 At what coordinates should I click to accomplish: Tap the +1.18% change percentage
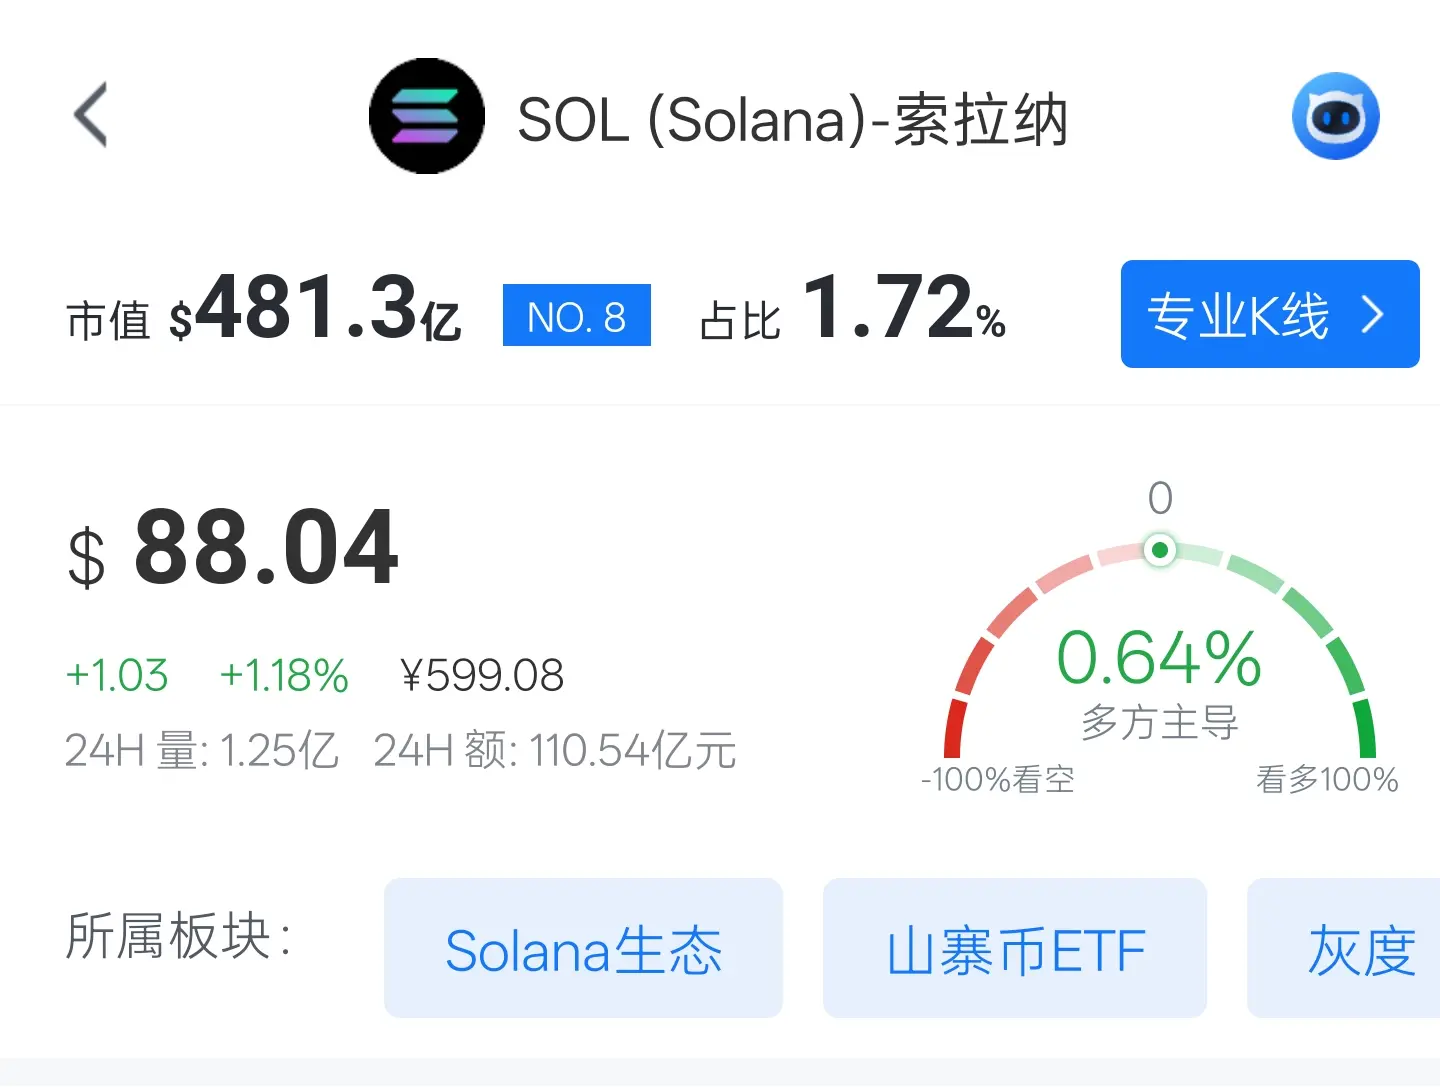(x=284, y=676)
